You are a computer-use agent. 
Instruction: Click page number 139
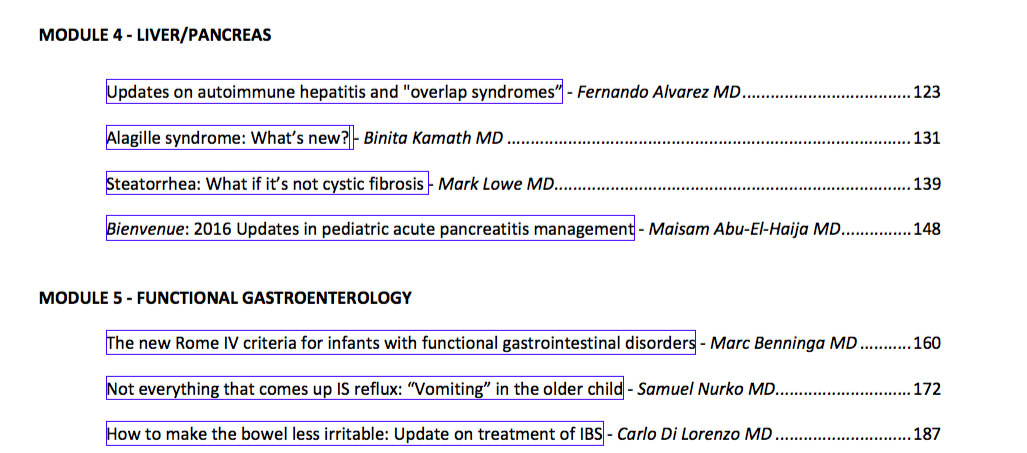tap(927, 184)
